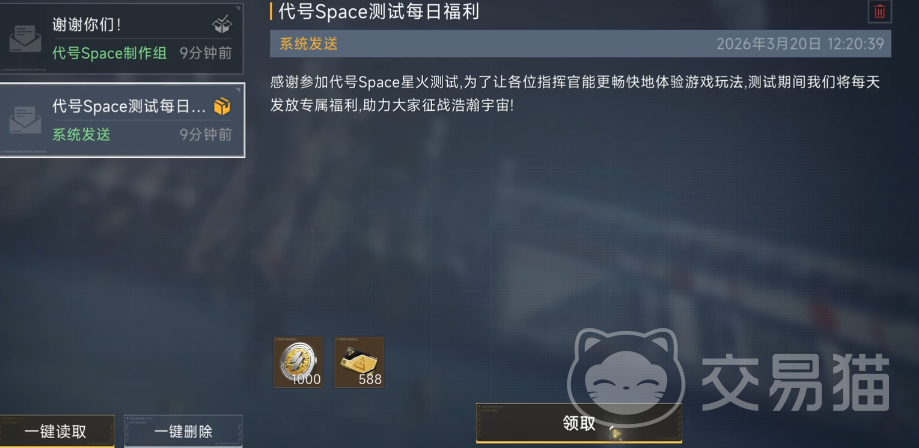Select the 代号Space测试每日... mail entry
This screenshot has height=448, width=919.
tap(122, 120)
